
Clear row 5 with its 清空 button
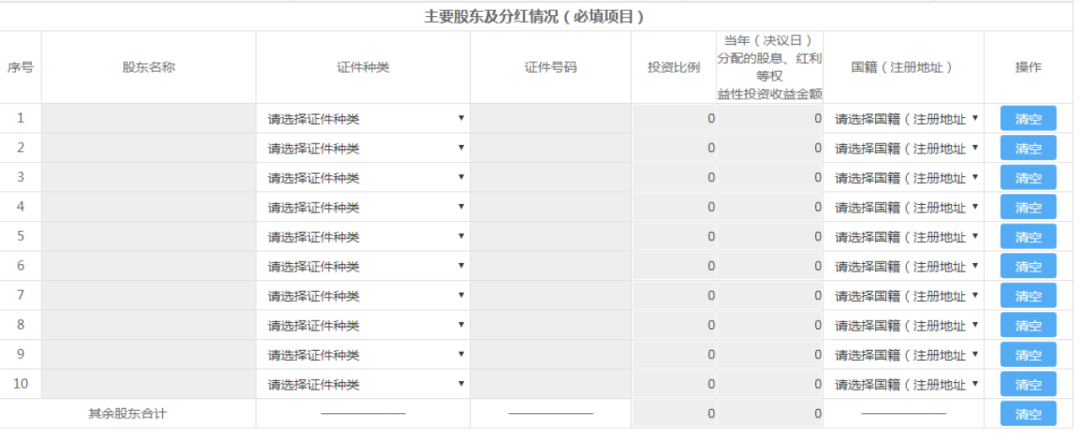1027,237
